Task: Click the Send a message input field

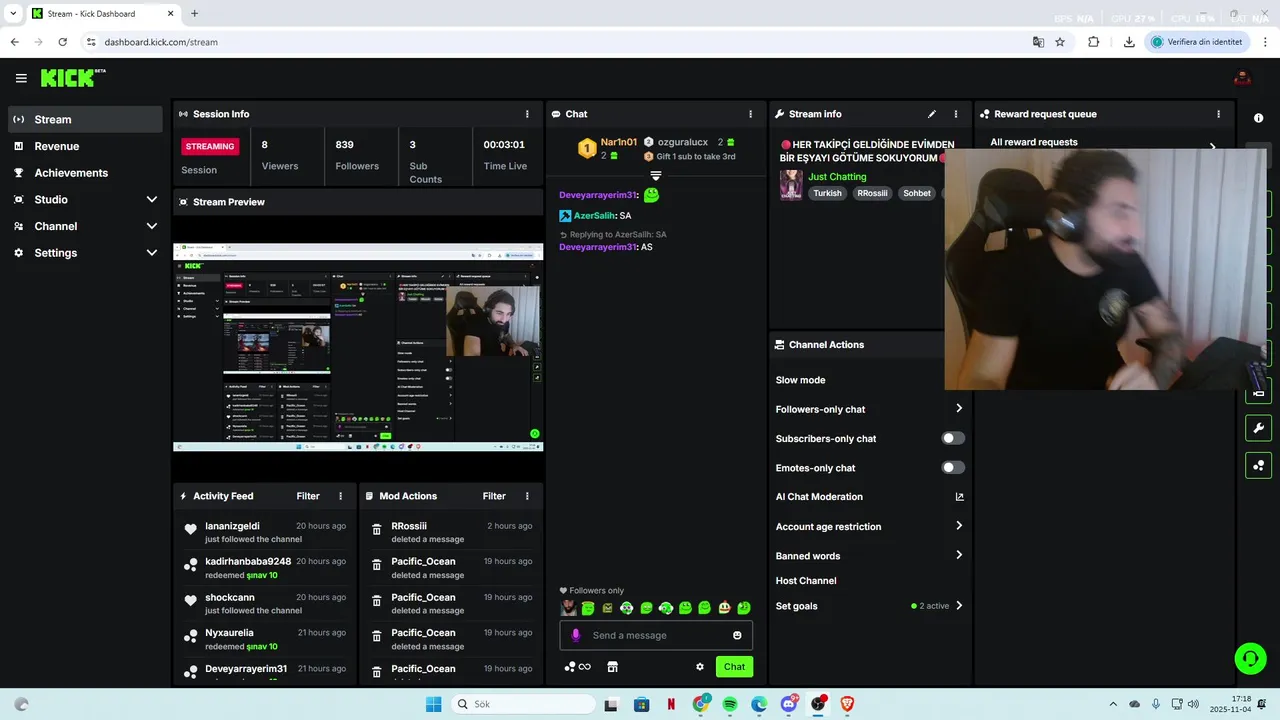Action: 656,635
